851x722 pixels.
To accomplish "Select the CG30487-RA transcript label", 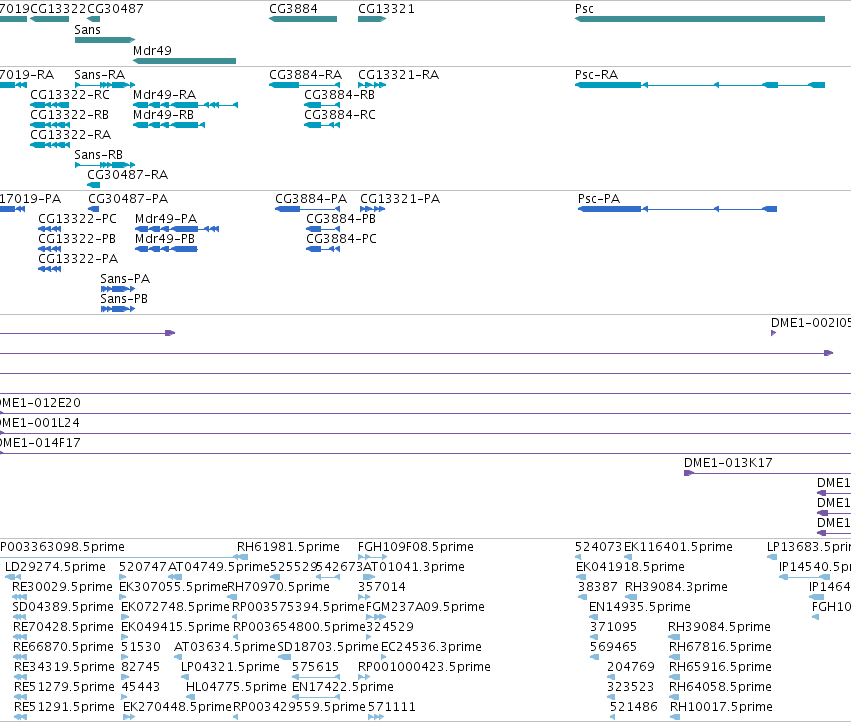I will coord(128,175).
